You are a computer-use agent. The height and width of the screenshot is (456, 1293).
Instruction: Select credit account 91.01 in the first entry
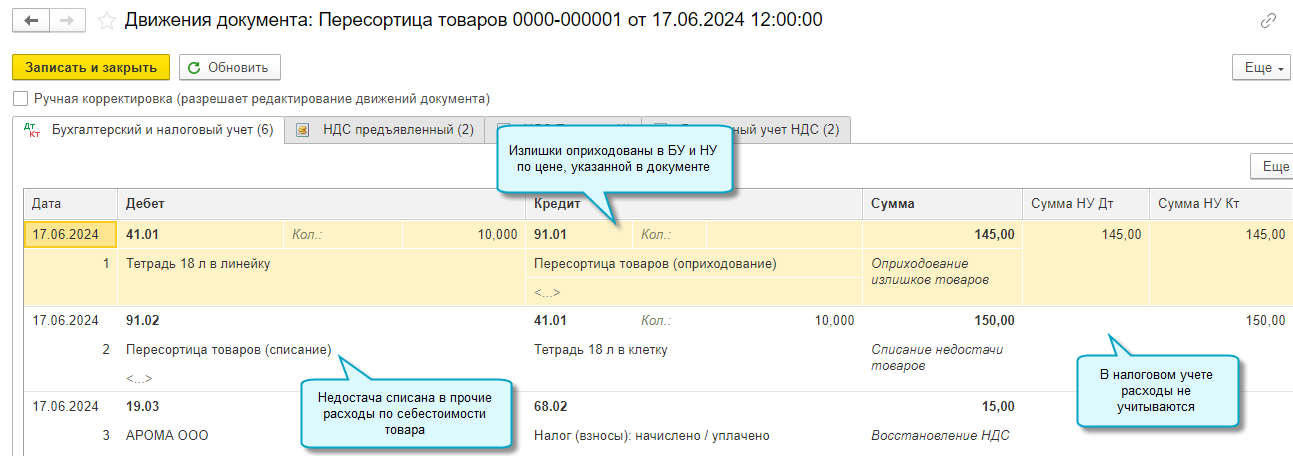pos(550,235)
